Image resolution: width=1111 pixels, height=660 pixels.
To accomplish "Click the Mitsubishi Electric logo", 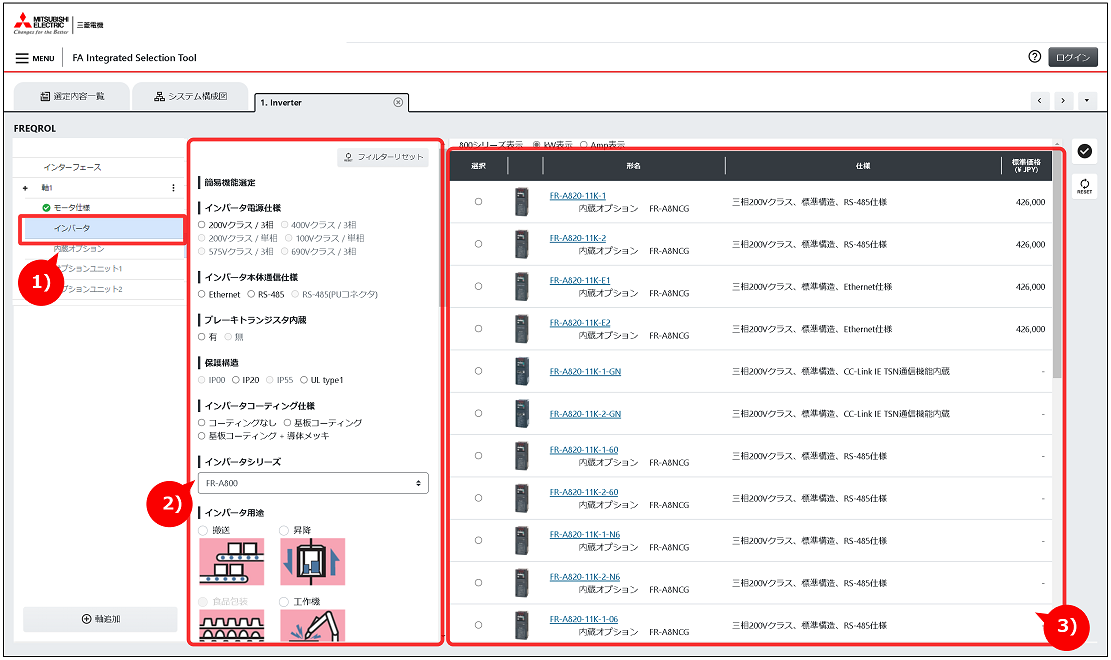I will [x=41, y=23].
